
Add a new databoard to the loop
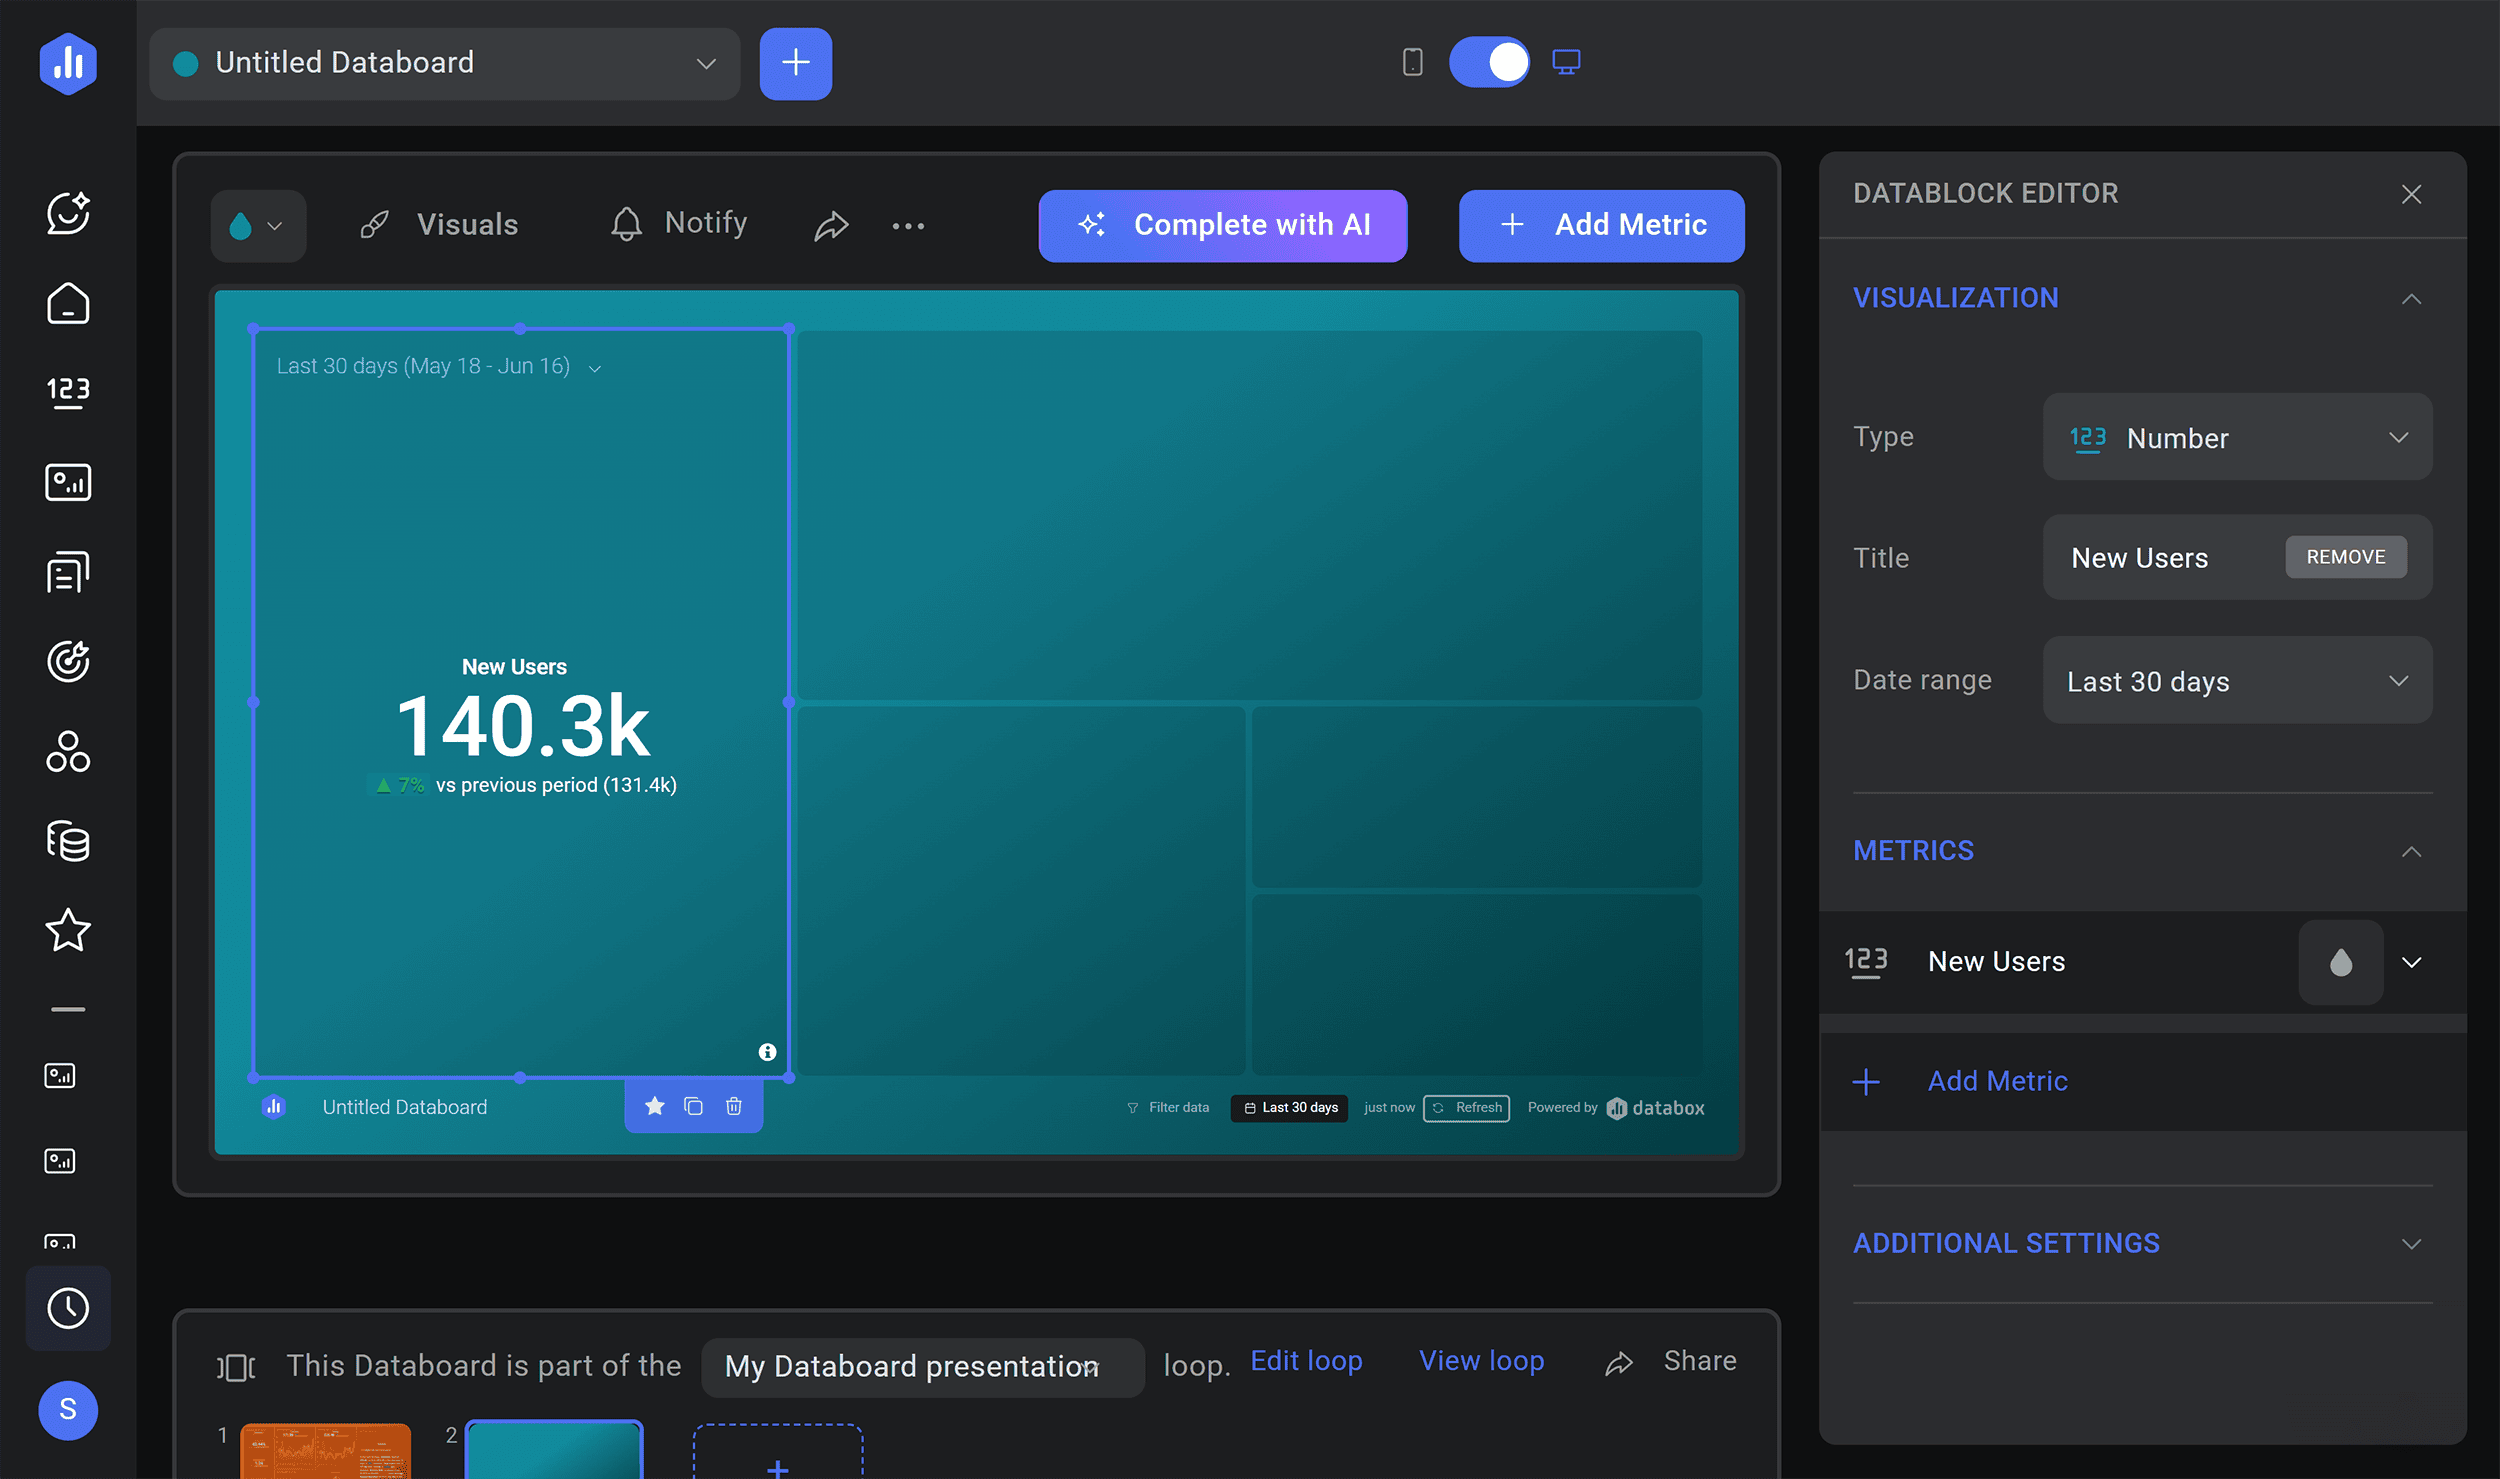pyautogui.click(x=777, y=1452)
